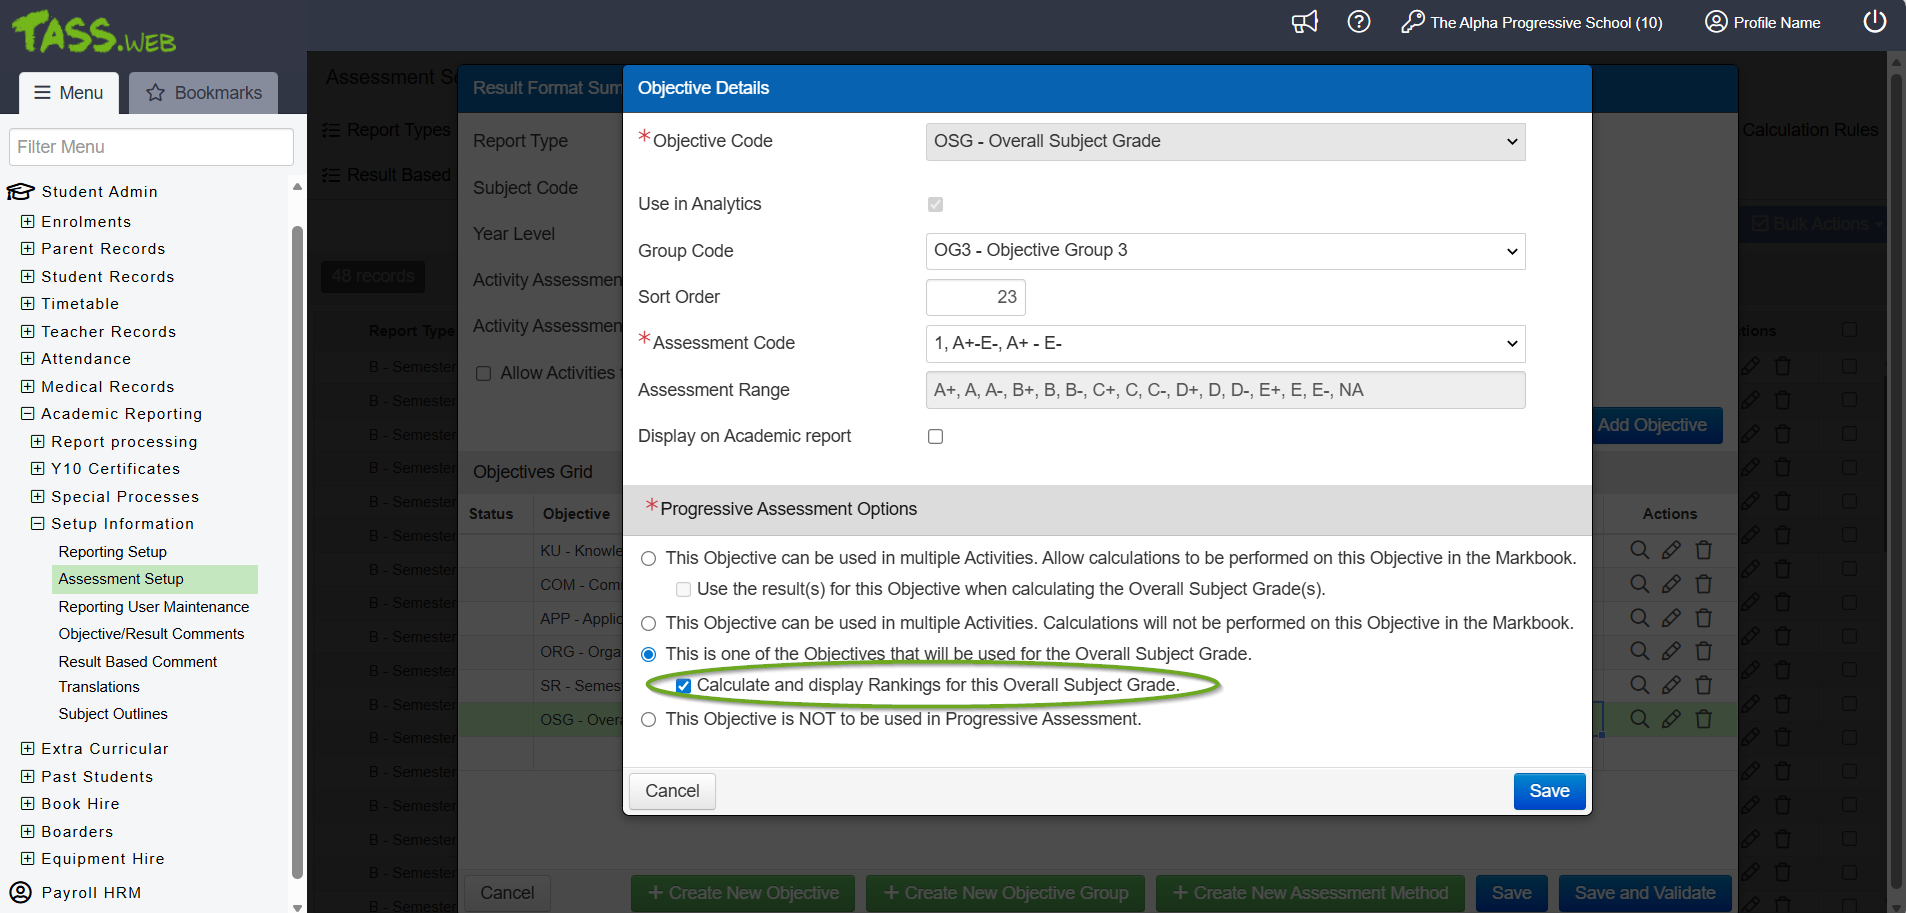Image resolution: width=1906 pixels, height=913 pixels.
Task: Enable Display on Academic report checkbox
Action: click(935, 437)
